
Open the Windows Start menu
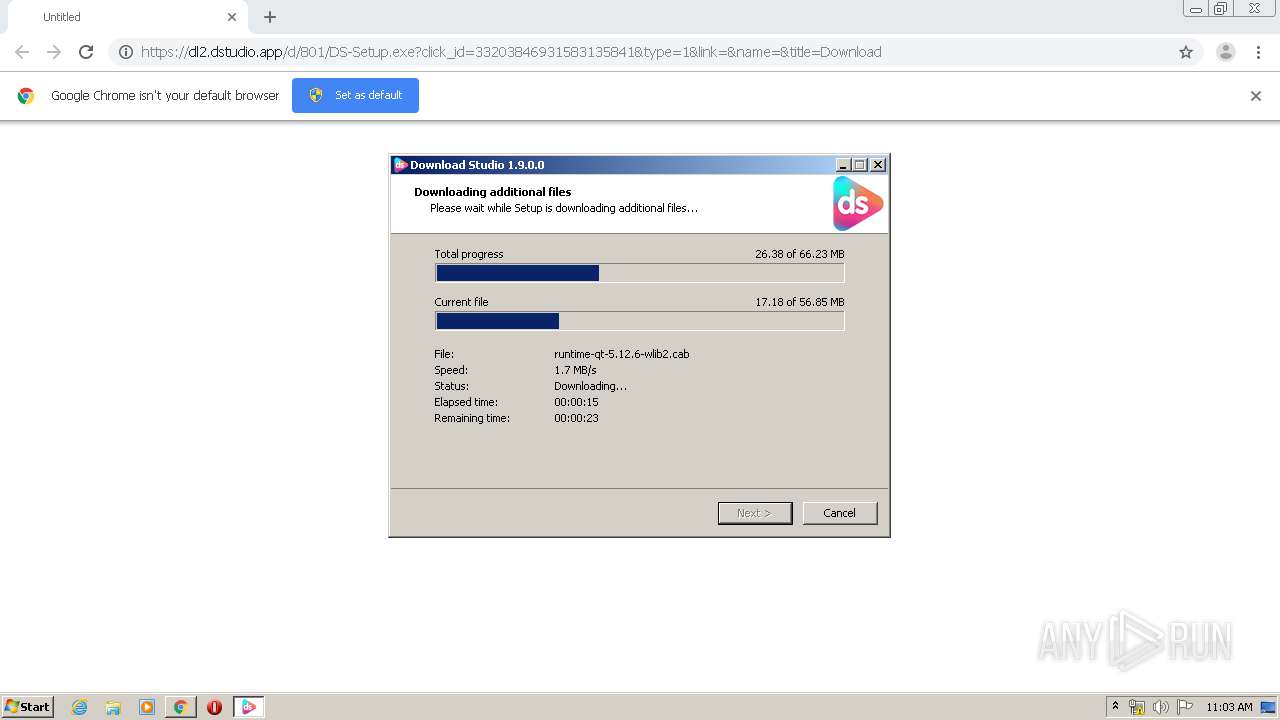[x=27, y=706]
